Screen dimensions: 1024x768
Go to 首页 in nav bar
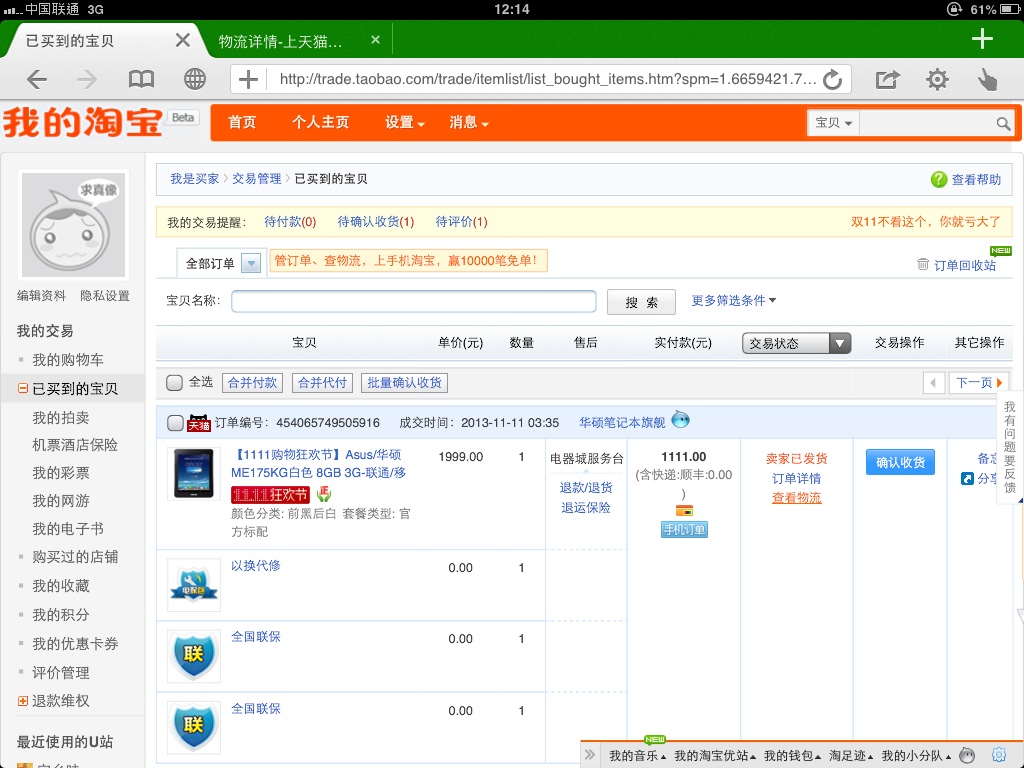click(x=242, y=123)
